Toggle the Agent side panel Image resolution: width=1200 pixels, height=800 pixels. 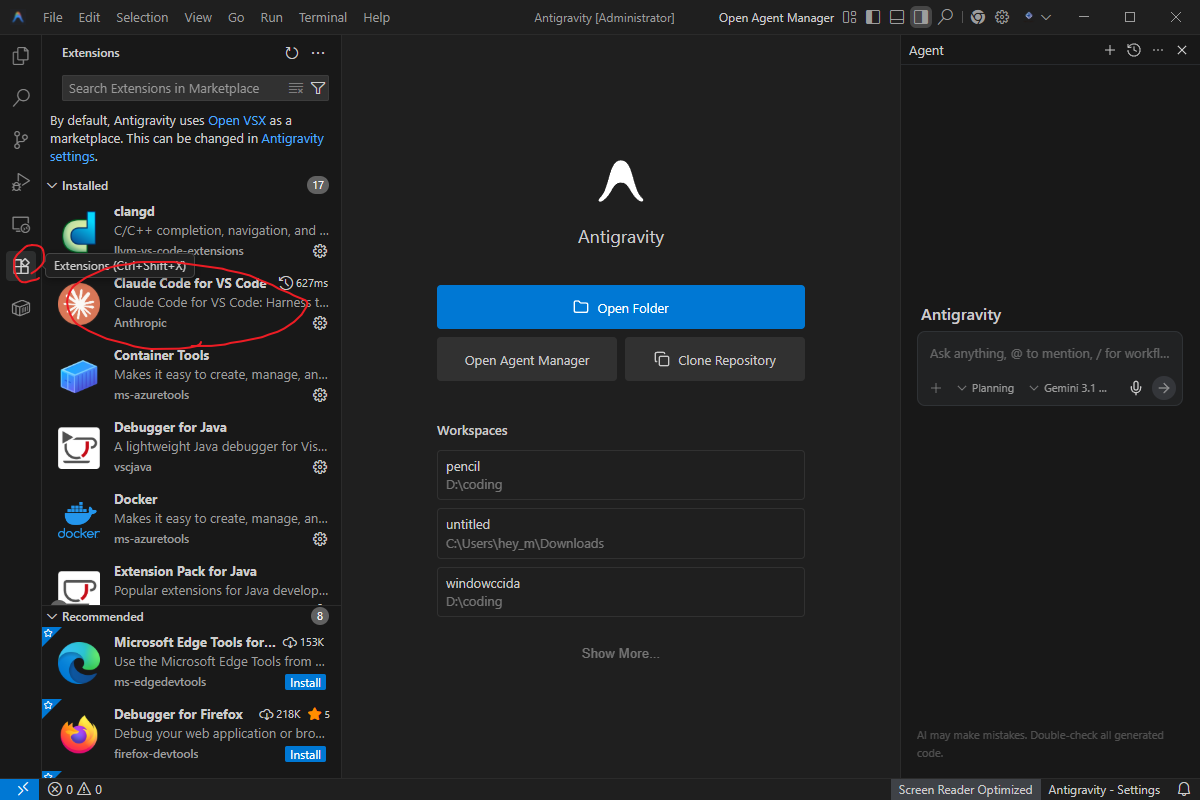point(921,17)
